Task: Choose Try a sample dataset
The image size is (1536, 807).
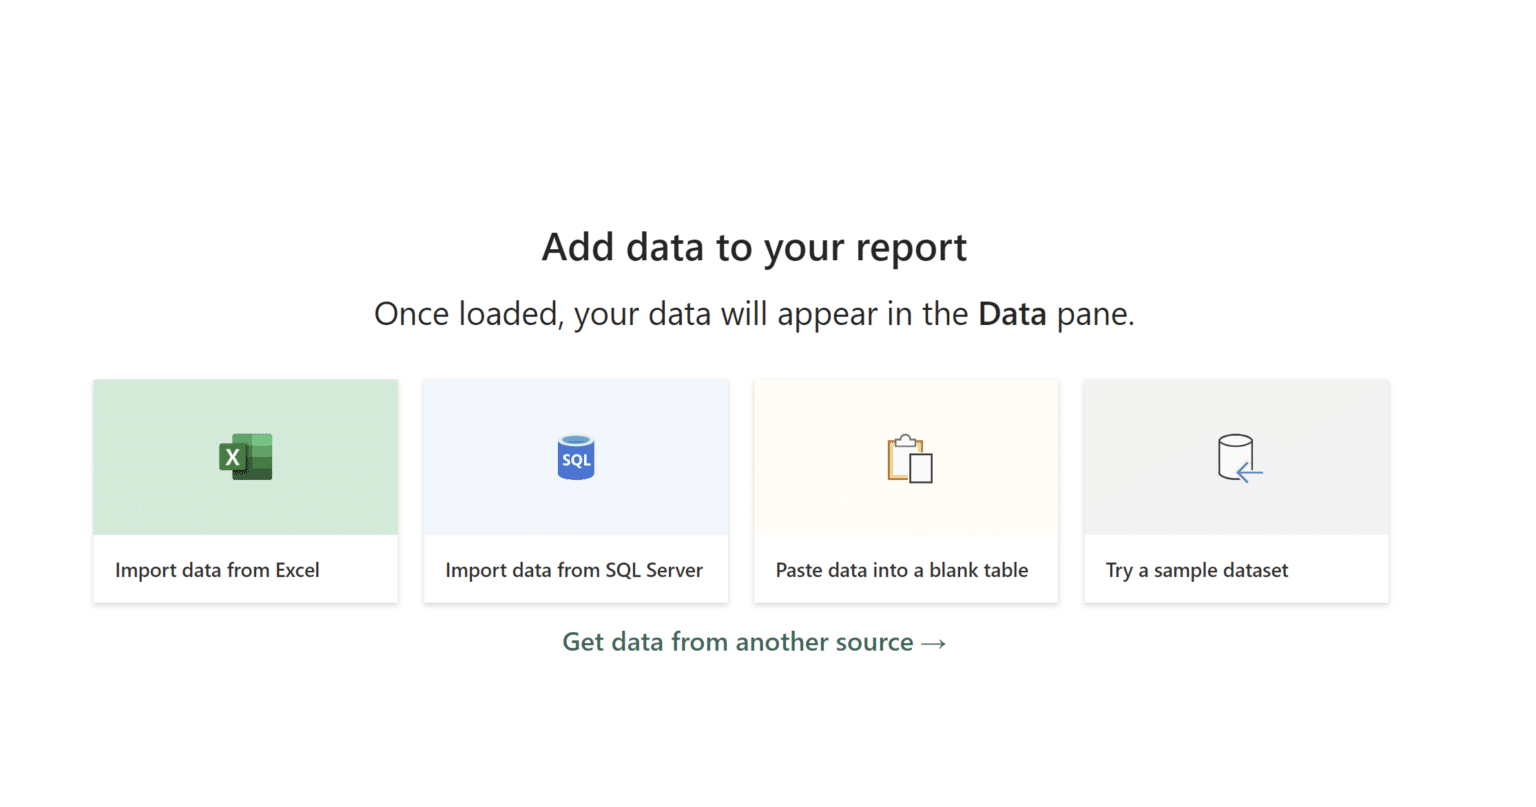Action: point(1235,490)
